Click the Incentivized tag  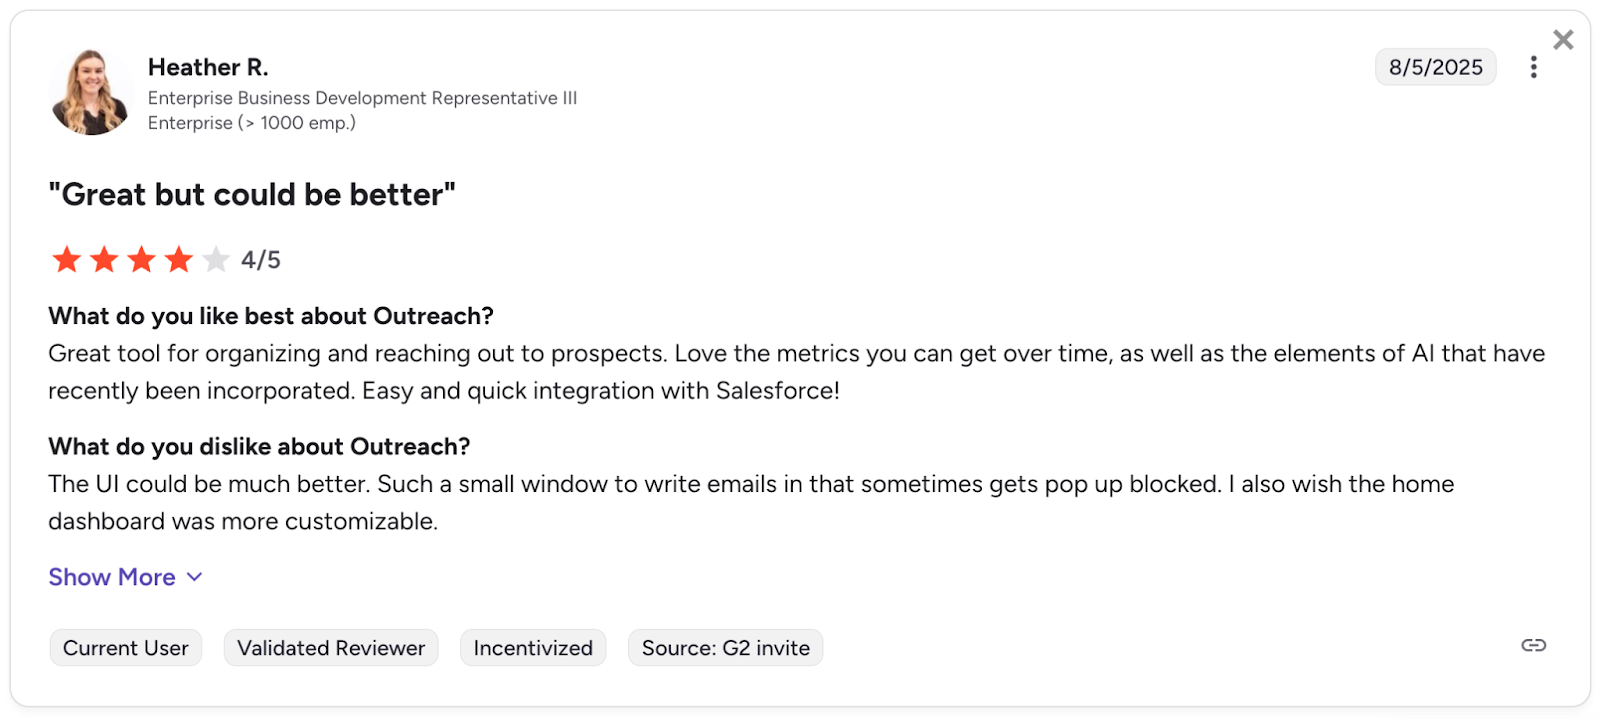tap(533, 648)
